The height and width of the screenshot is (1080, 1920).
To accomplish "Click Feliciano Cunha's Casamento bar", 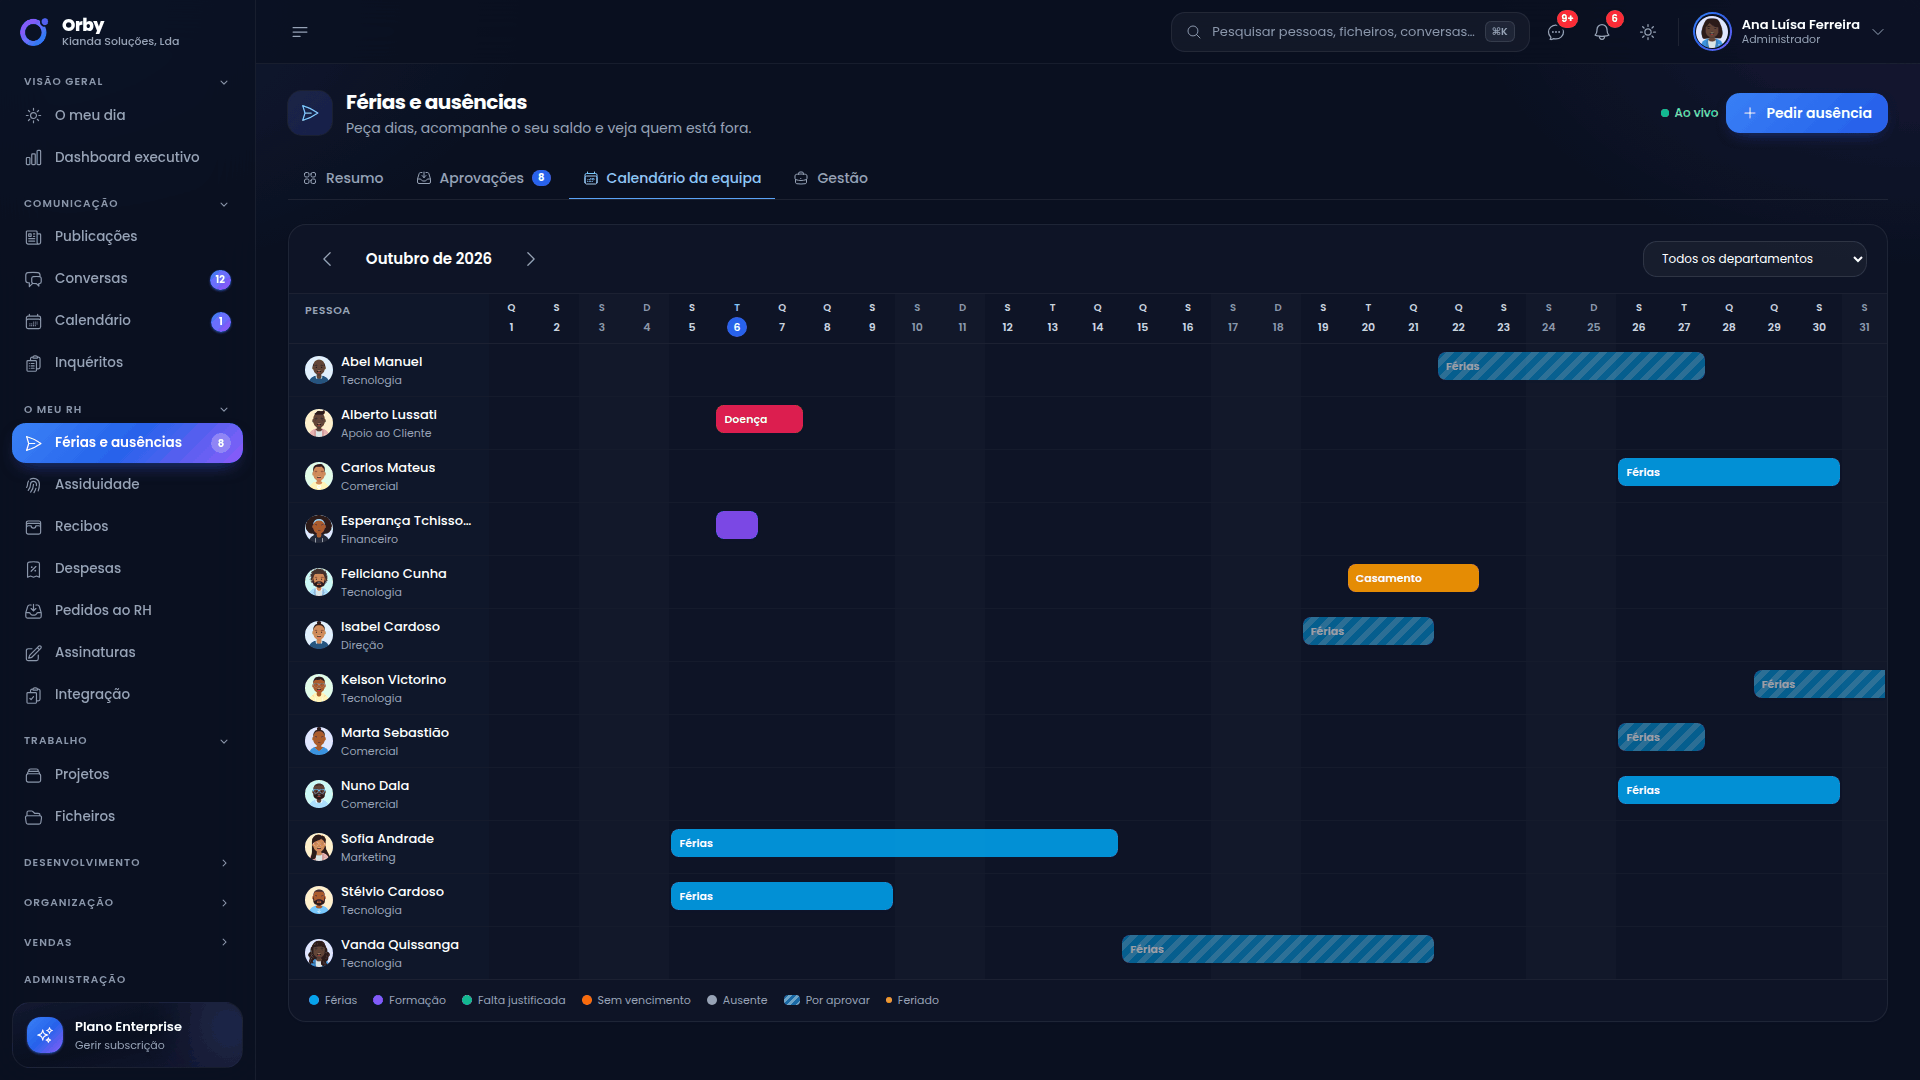I will [1413, 578].
